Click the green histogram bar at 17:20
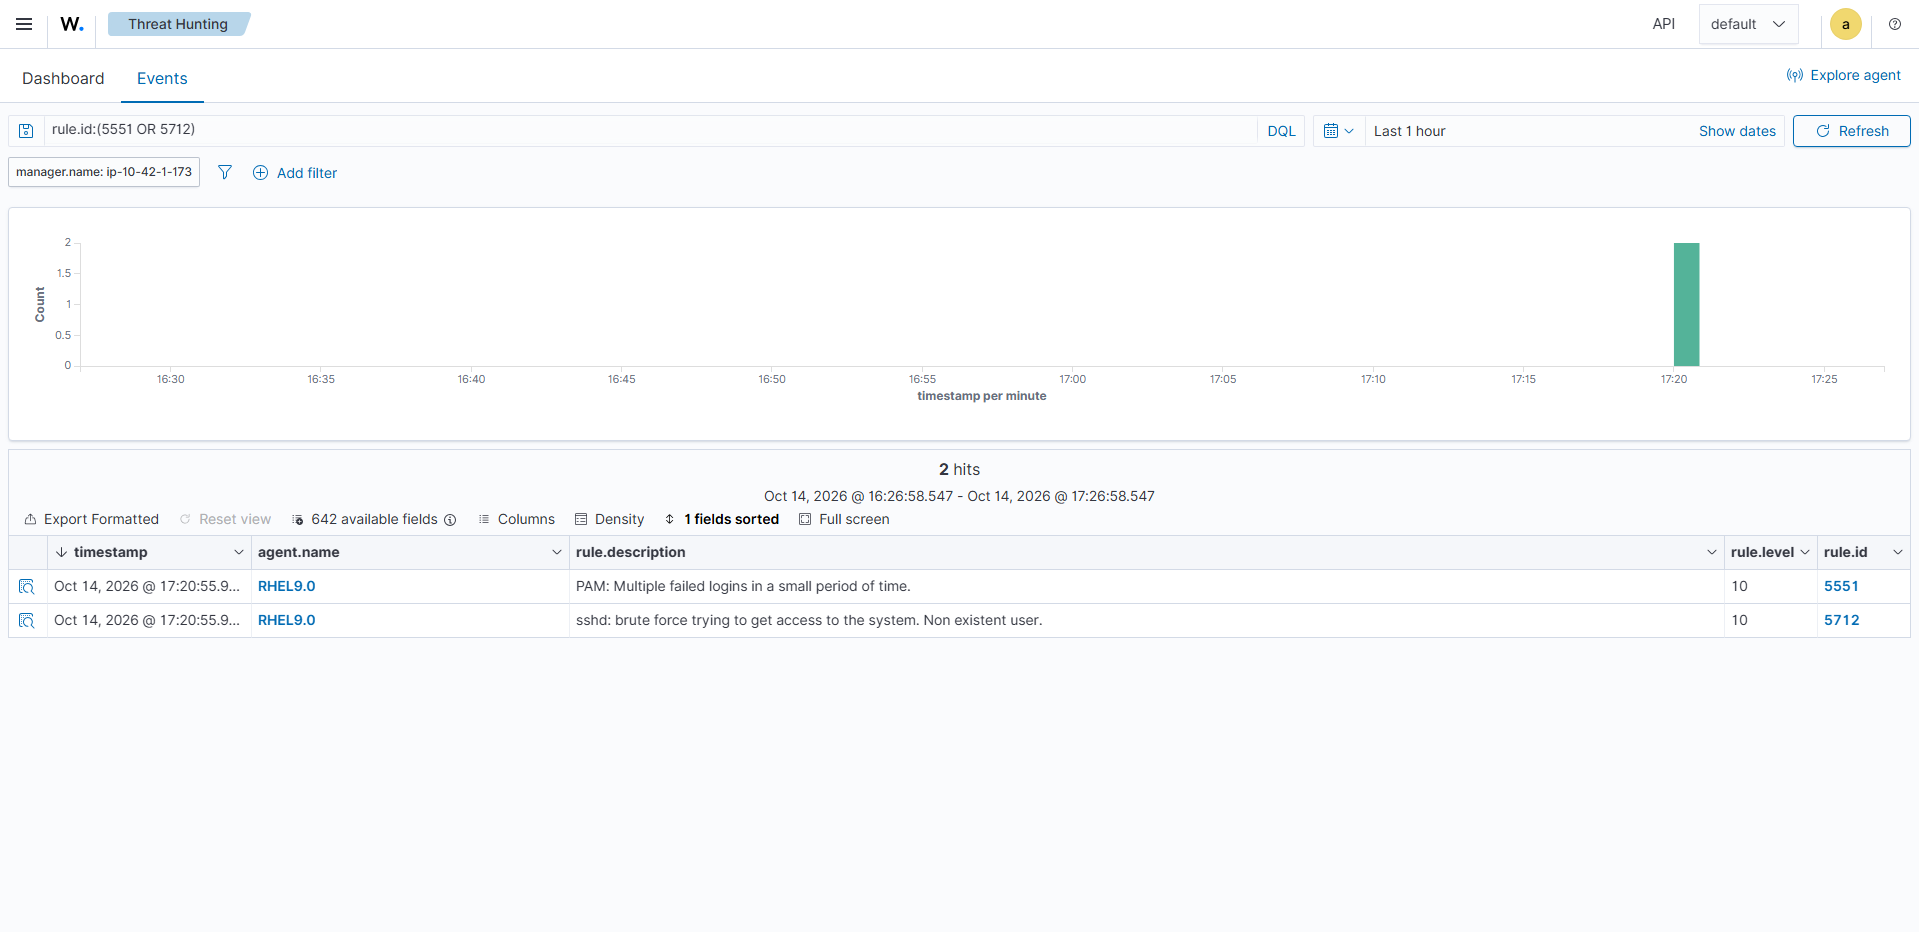Screen dimensions: 1919x932 1686,305
